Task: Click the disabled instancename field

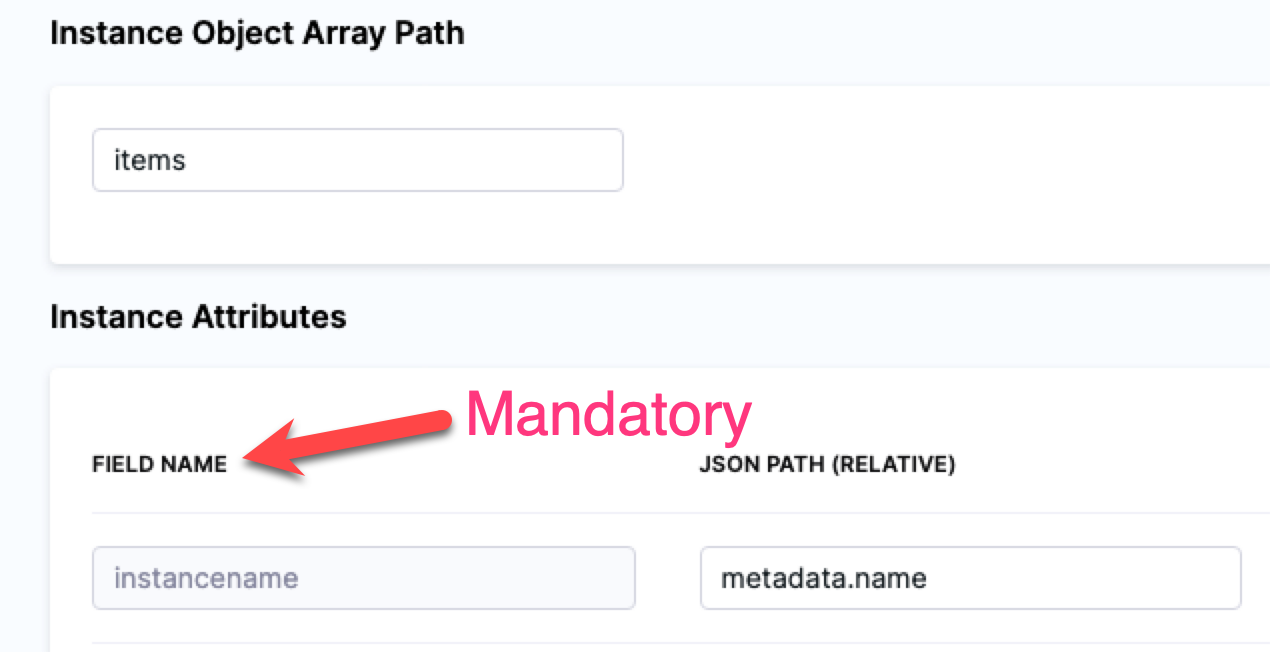Action: tap(363, 578)
